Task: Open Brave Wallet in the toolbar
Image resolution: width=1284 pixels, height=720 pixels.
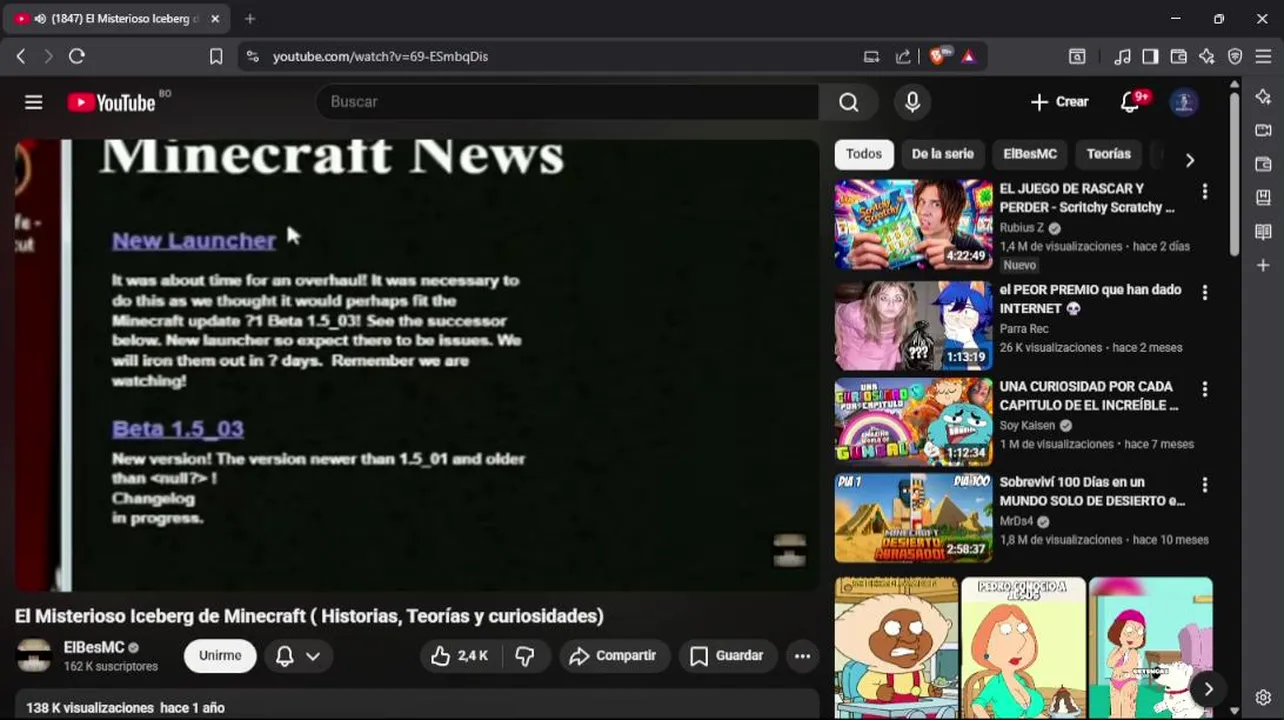Action: coord(1179,57)
